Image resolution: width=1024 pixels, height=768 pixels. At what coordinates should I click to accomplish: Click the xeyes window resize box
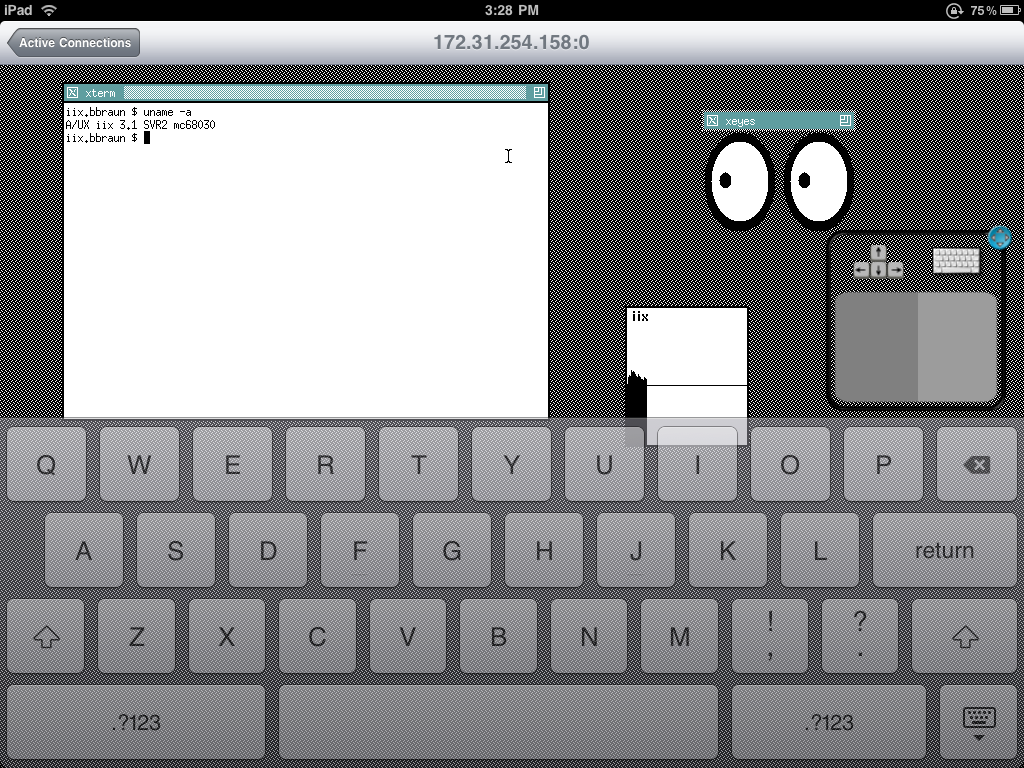(x=845, y=121)
